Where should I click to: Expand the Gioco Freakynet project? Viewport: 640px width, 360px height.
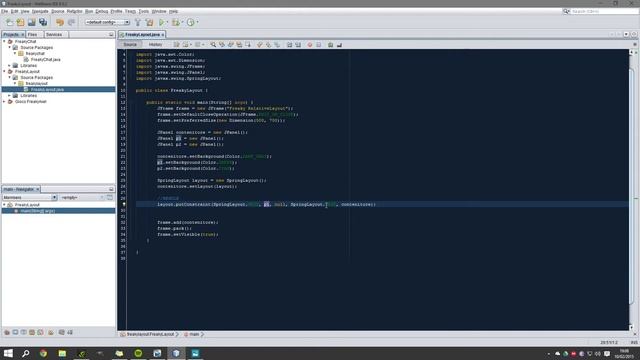pyautogui.click(x=4, y=101)
